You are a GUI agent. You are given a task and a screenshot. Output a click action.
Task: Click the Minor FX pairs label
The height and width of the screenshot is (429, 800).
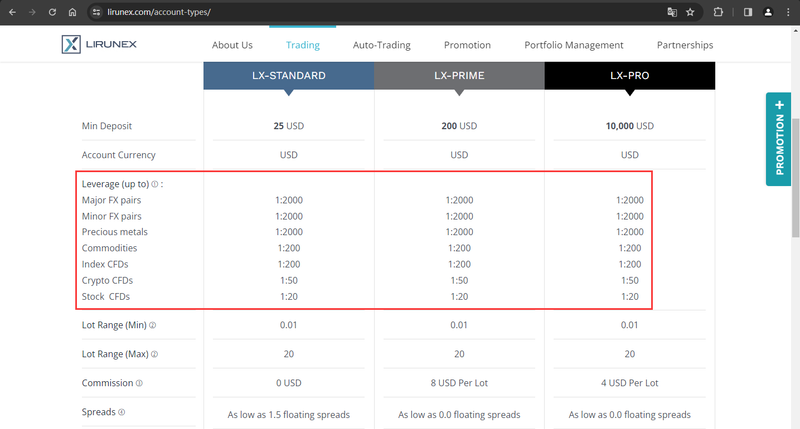click(x=112, y=216)
